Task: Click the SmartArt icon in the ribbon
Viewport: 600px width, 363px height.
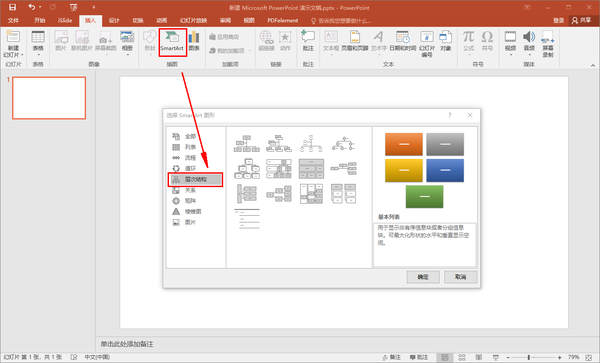Action: coord(172,42)
